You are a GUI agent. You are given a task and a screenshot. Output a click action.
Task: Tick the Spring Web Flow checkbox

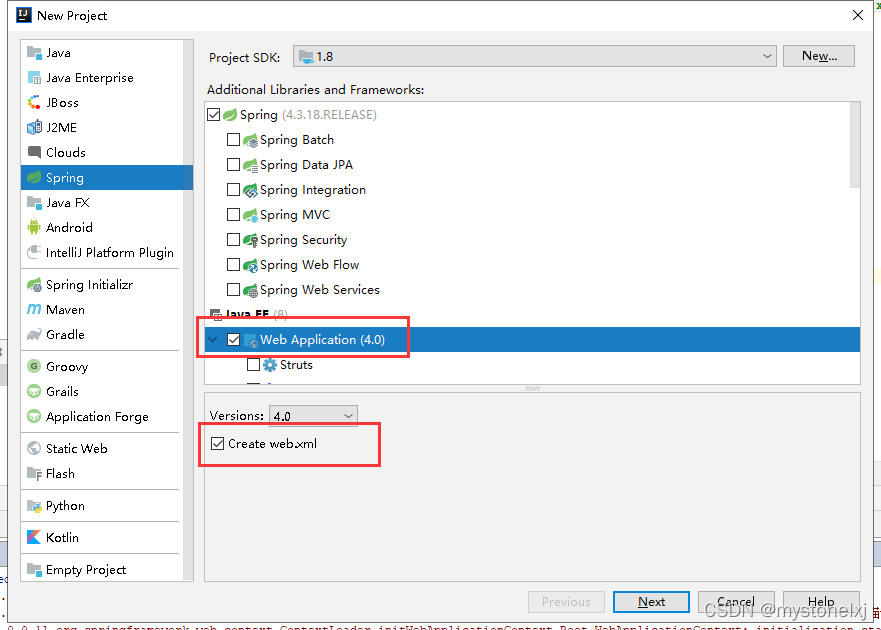coord(233,265)
